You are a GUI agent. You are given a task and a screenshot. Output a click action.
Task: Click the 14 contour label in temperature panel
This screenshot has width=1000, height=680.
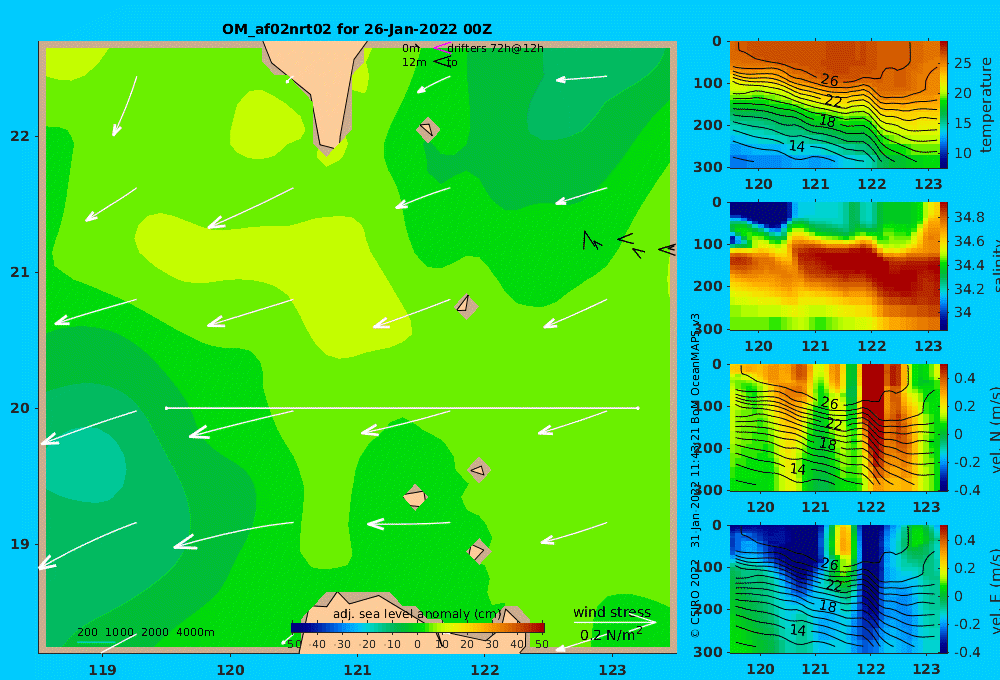pos(797,146)
